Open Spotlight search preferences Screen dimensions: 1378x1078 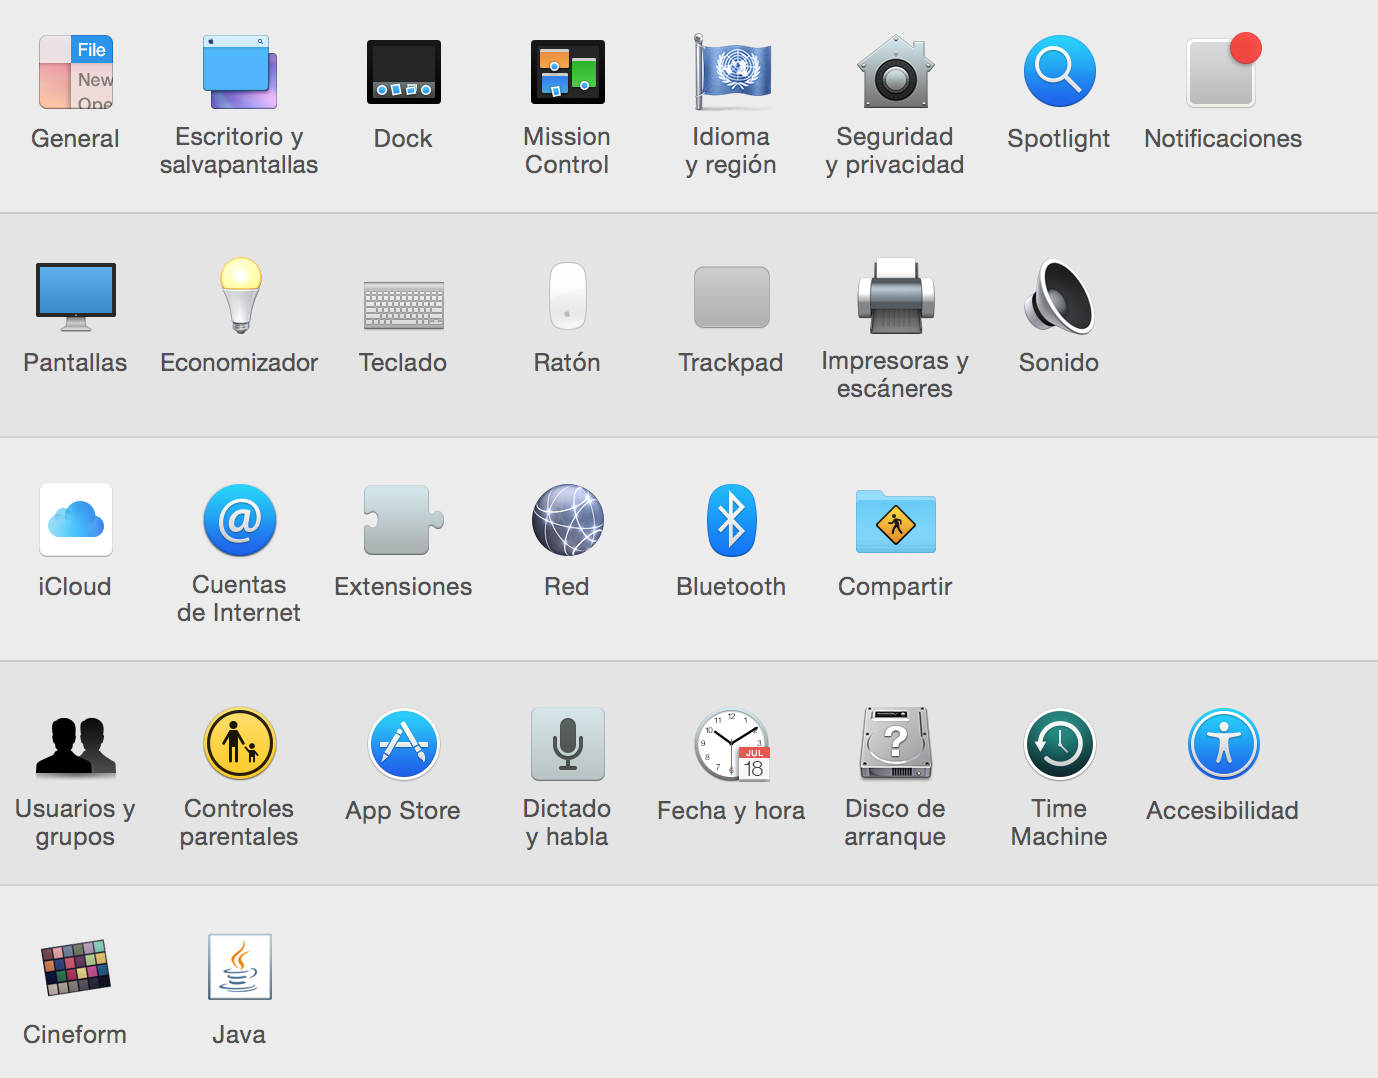(1059, 72)
